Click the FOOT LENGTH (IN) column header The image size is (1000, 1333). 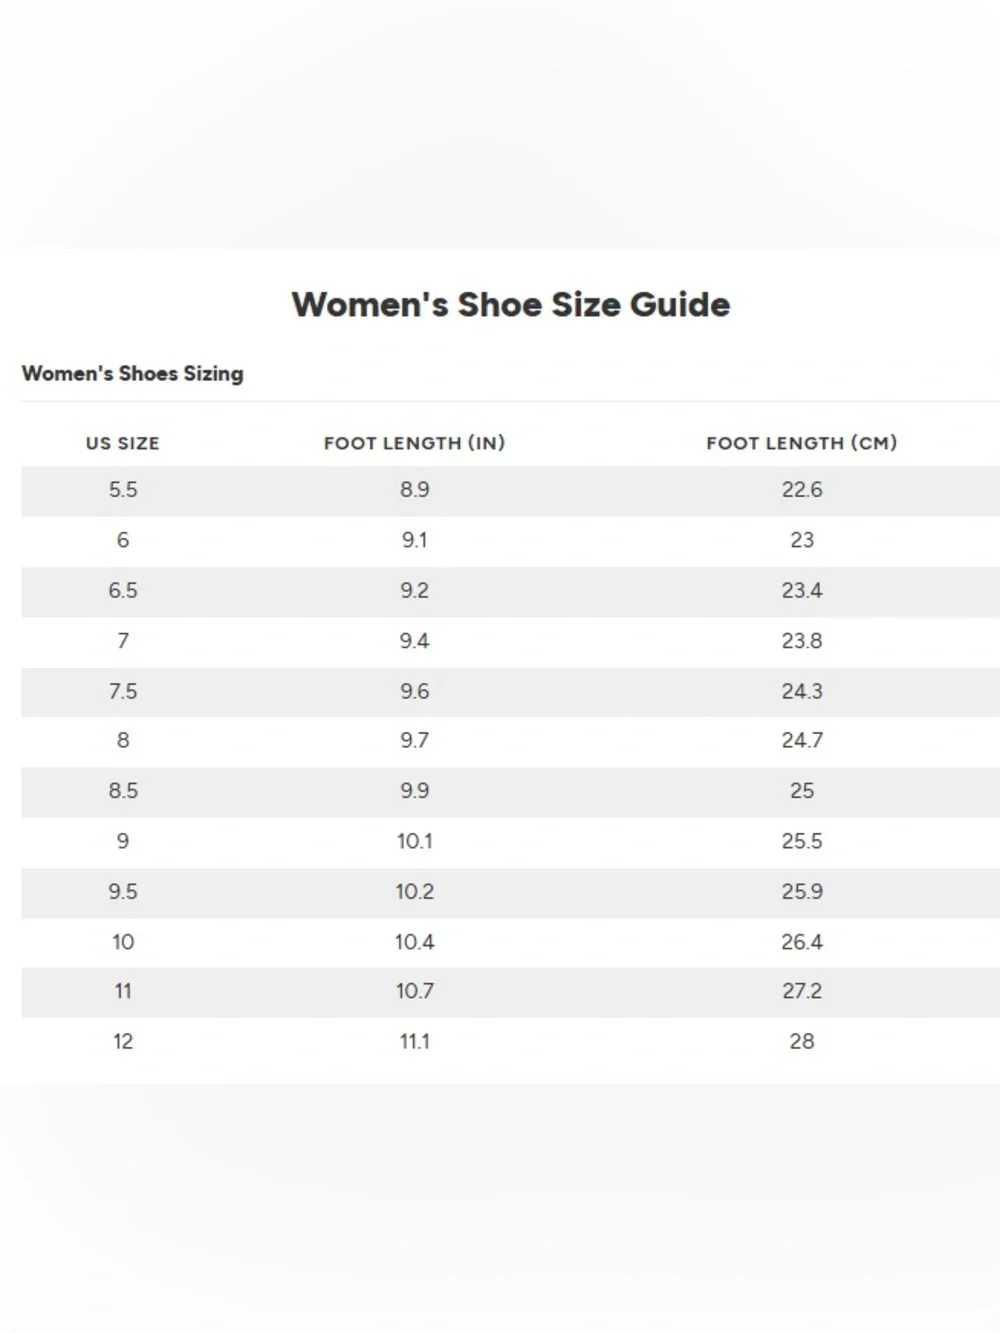414,443
